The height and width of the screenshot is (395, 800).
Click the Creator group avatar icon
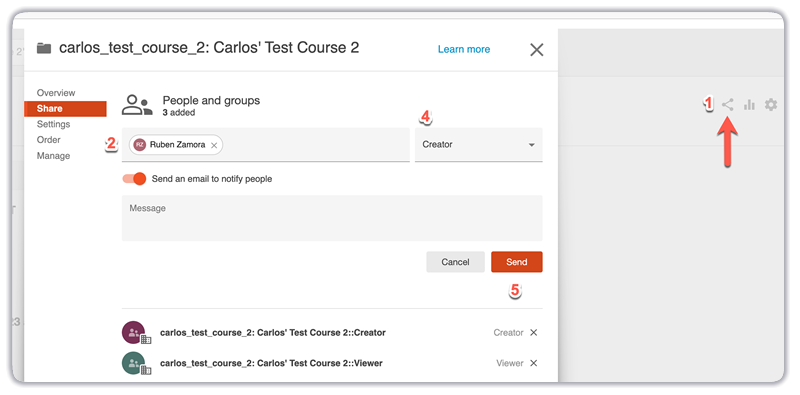pos(136,333)
